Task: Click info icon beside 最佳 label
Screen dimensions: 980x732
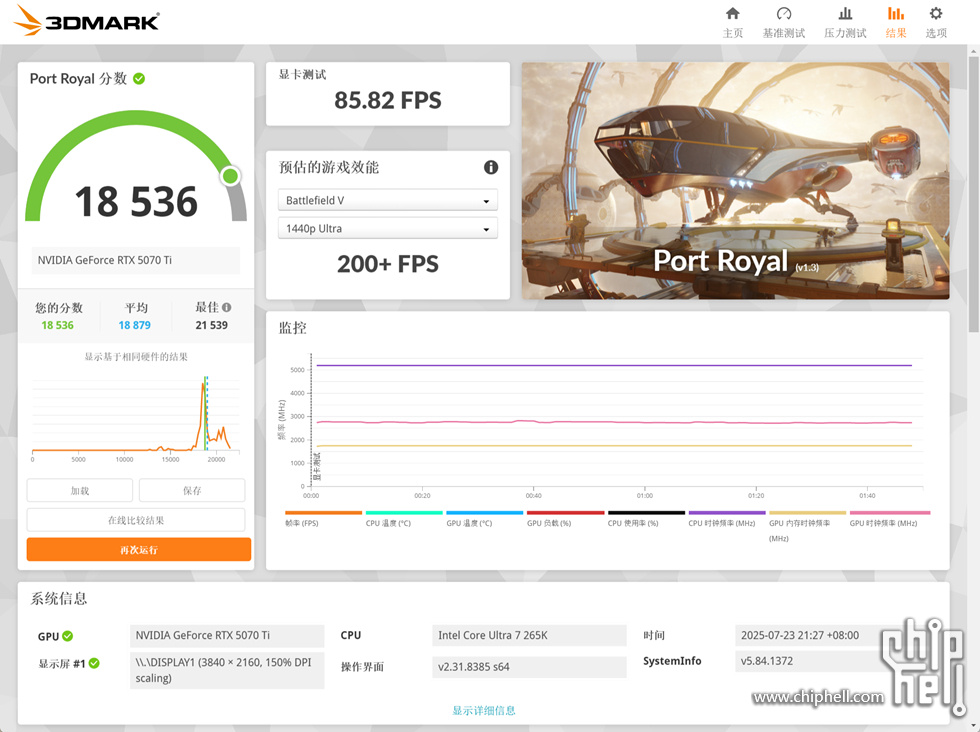Action: pyautogui.click(x=227, y=307)
